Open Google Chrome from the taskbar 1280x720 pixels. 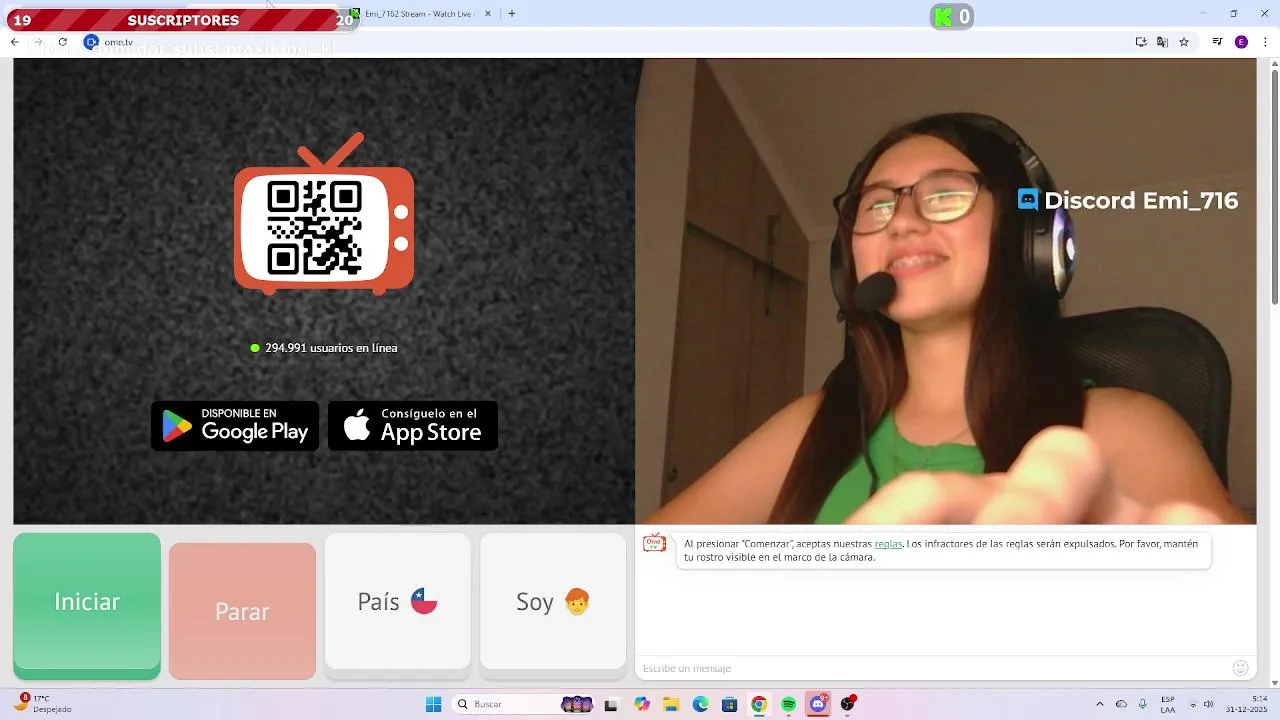pos(759,704)
